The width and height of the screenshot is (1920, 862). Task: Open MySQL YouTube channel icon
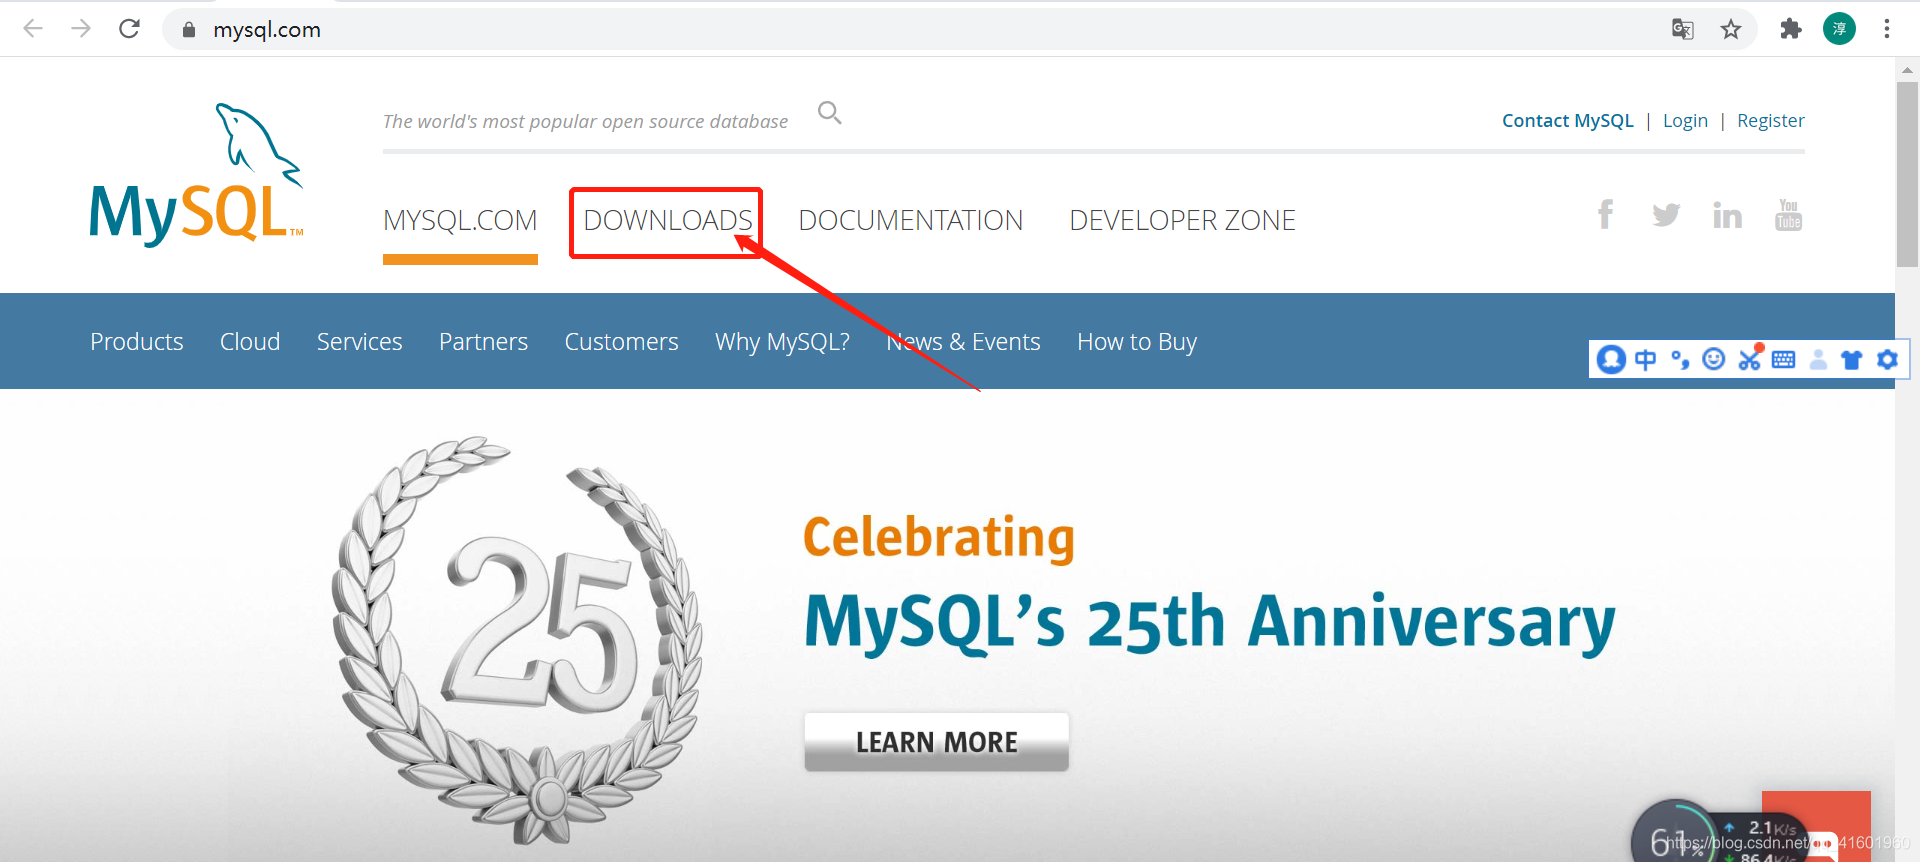pyautogui.click(x=1788, y=214)
